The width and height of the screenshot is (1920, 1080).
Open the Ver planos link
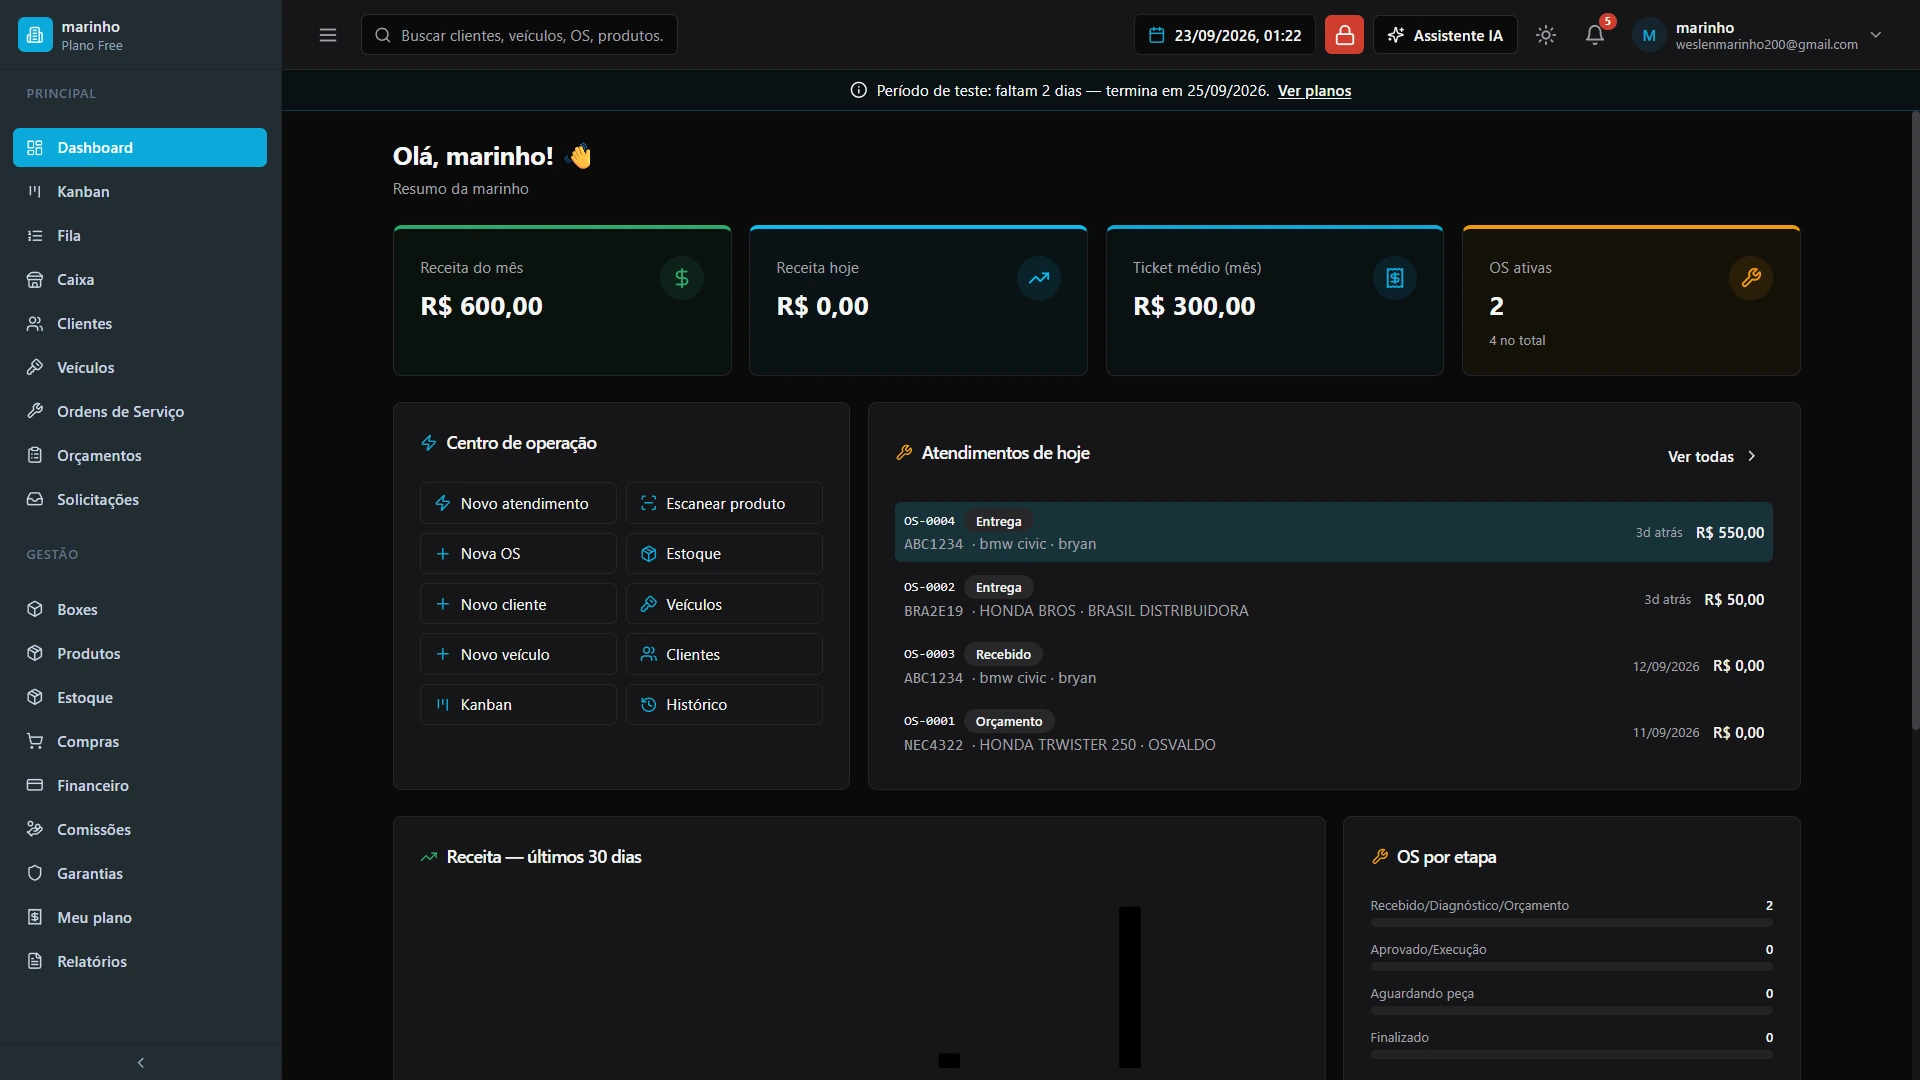point(1314,91)
